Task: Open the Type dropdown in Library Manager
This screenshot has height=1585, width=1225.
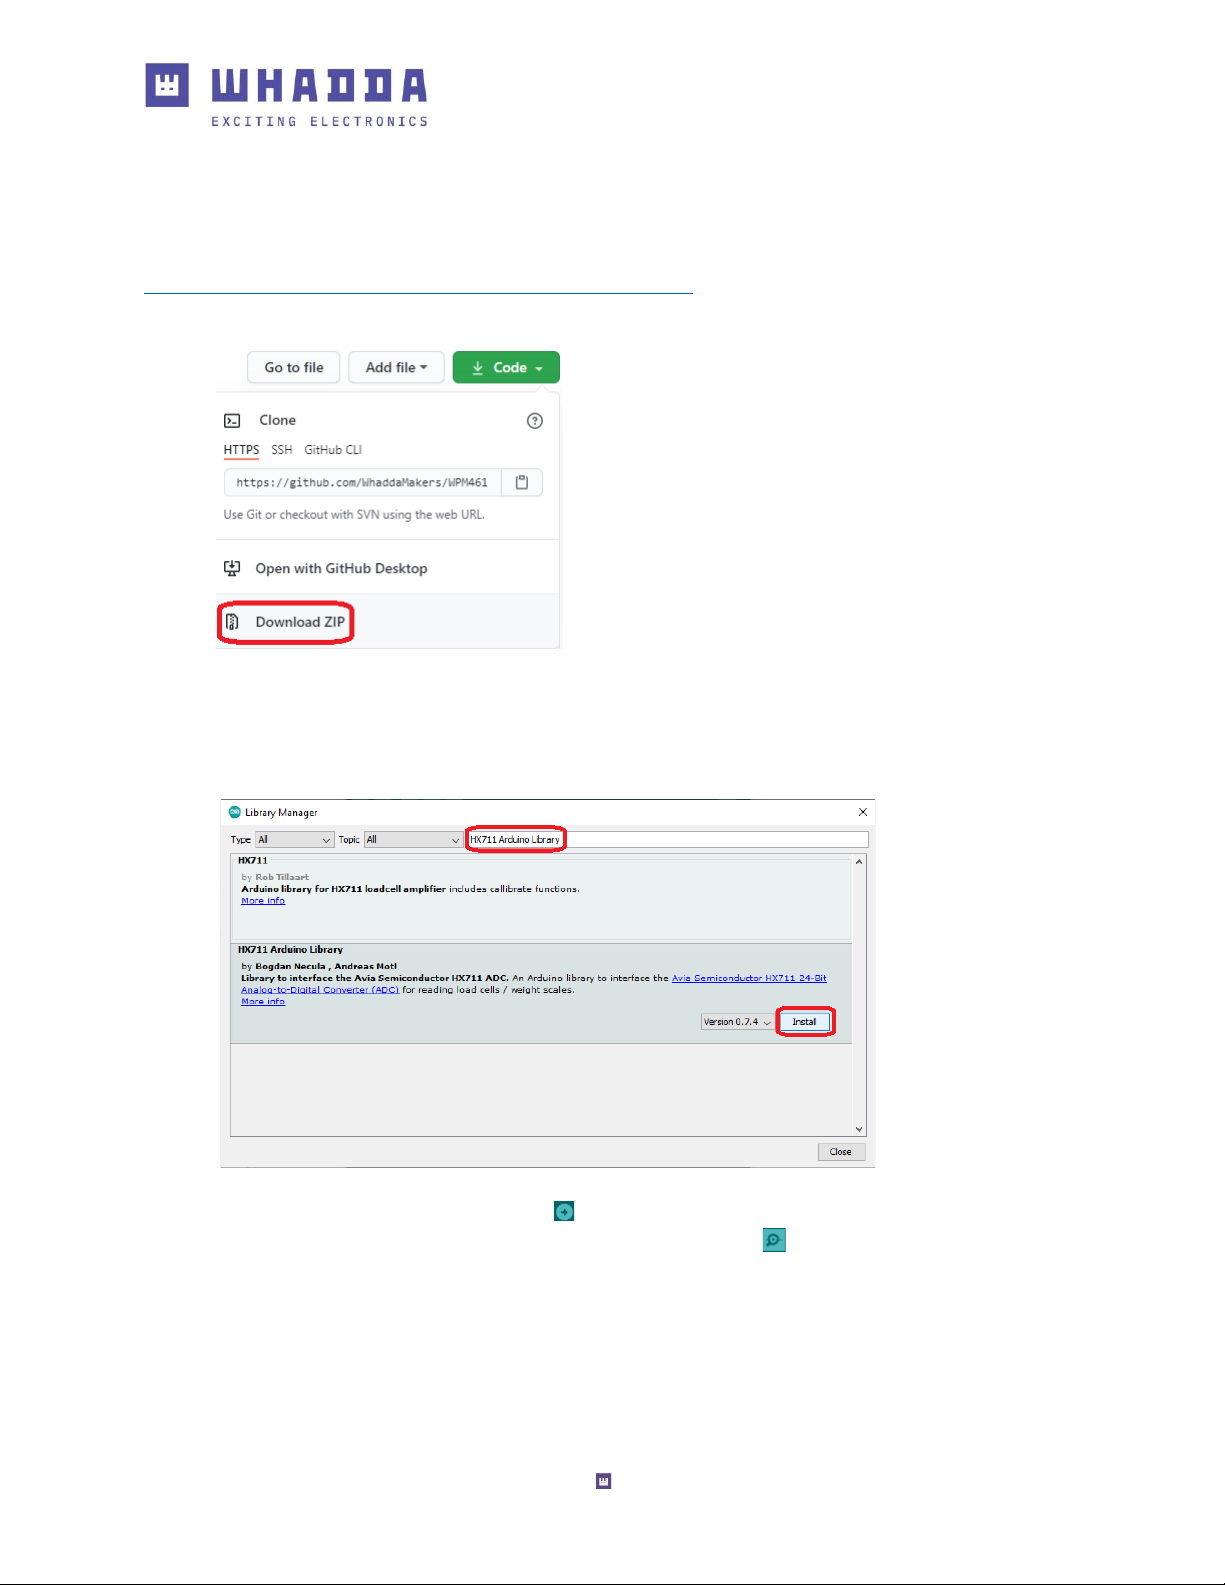Action: pos(294,840)
